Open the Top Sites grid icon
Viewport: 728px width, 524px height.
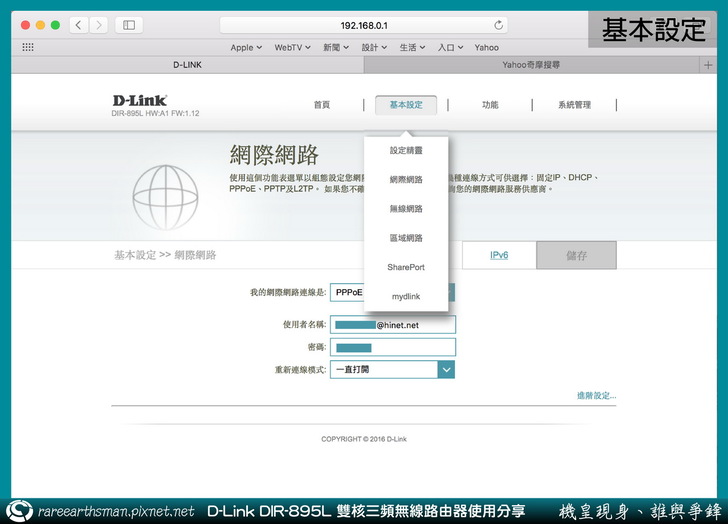[x=28, y=47]
